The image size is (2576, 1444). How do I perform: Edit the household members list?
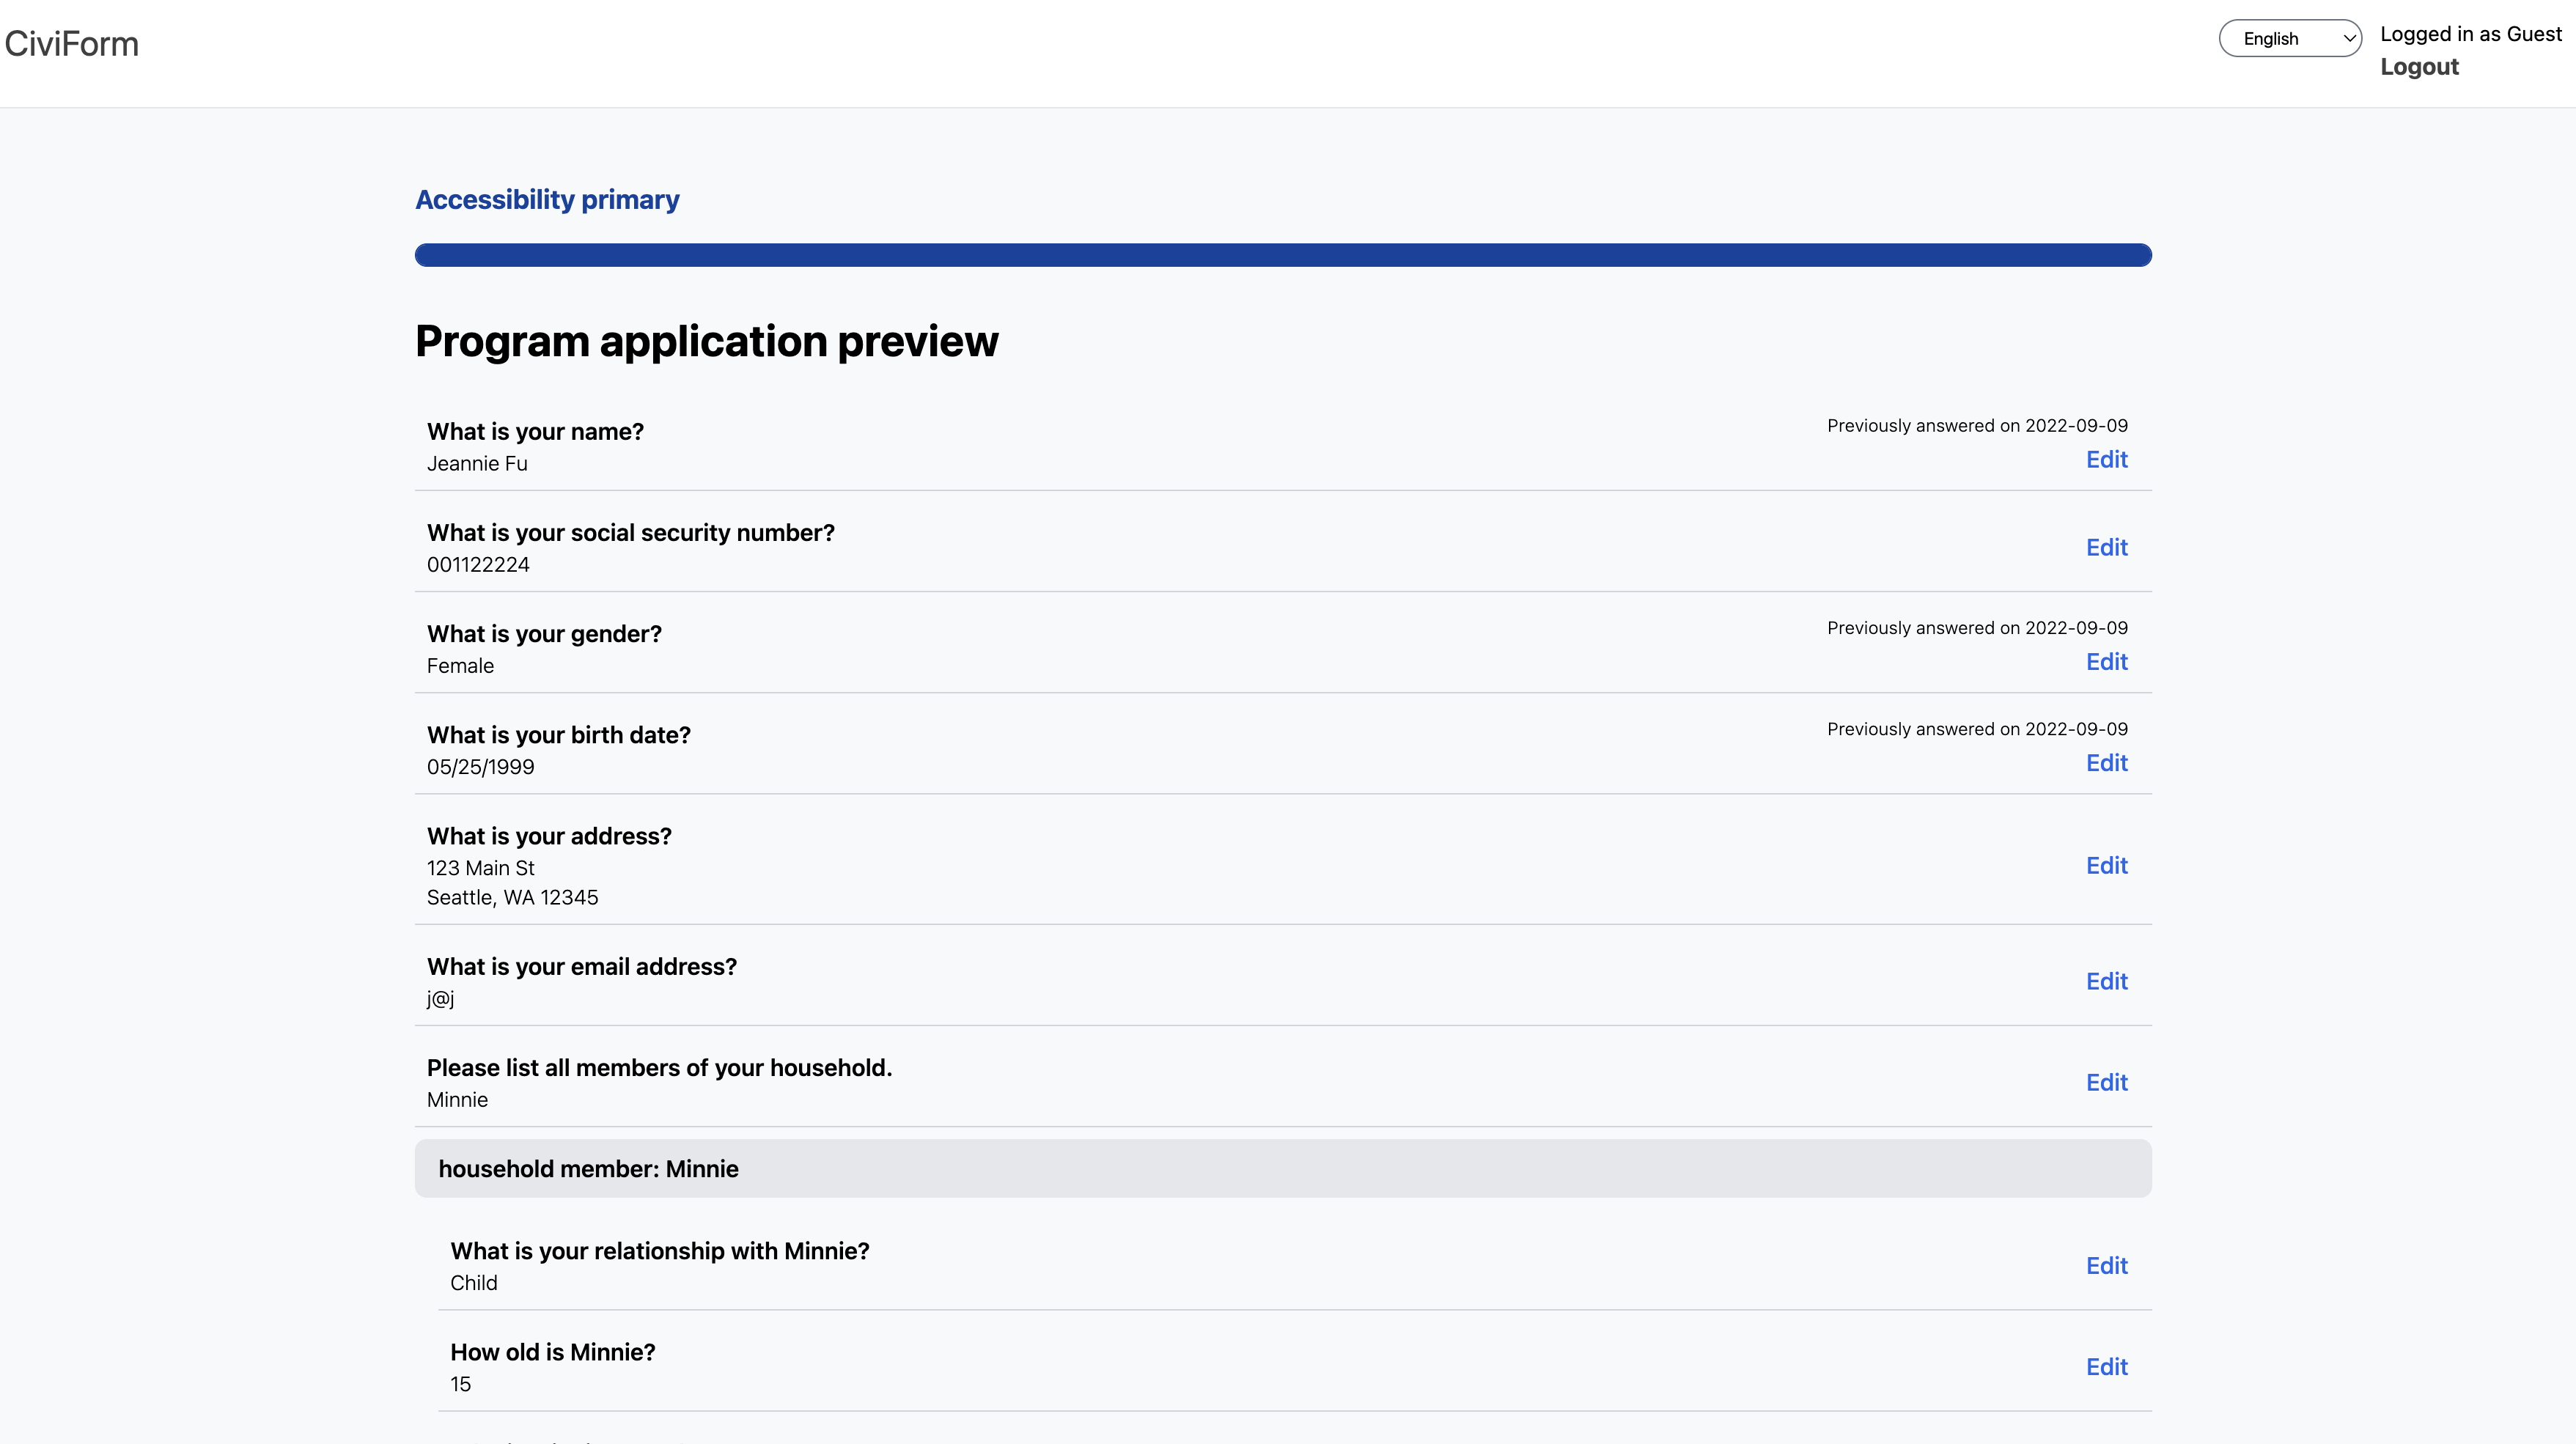2107,1082
